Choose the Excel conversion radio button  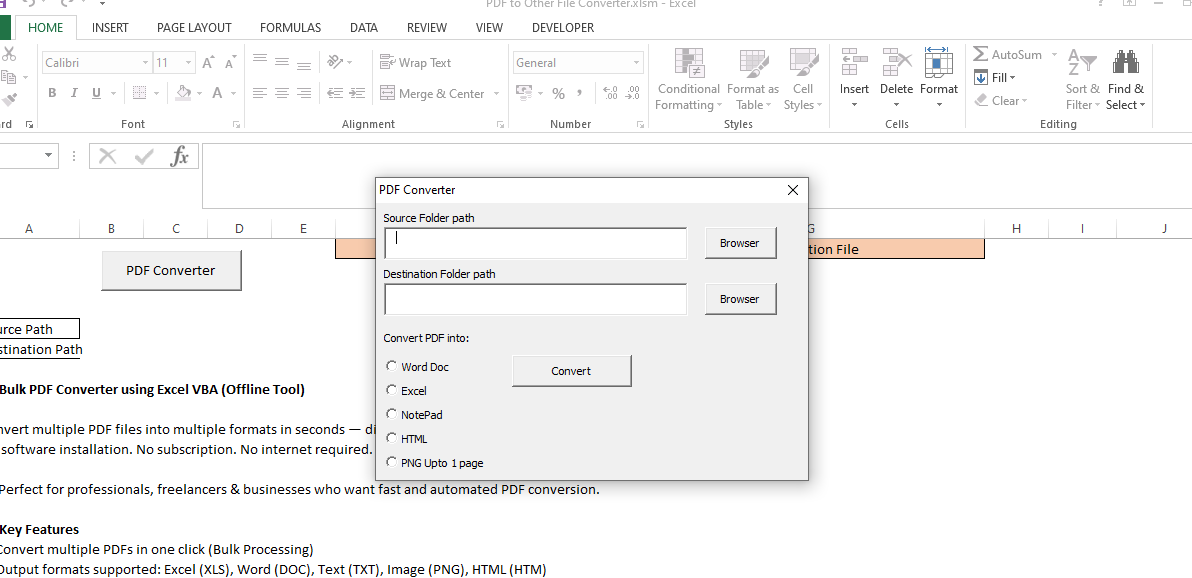(392, 390)
